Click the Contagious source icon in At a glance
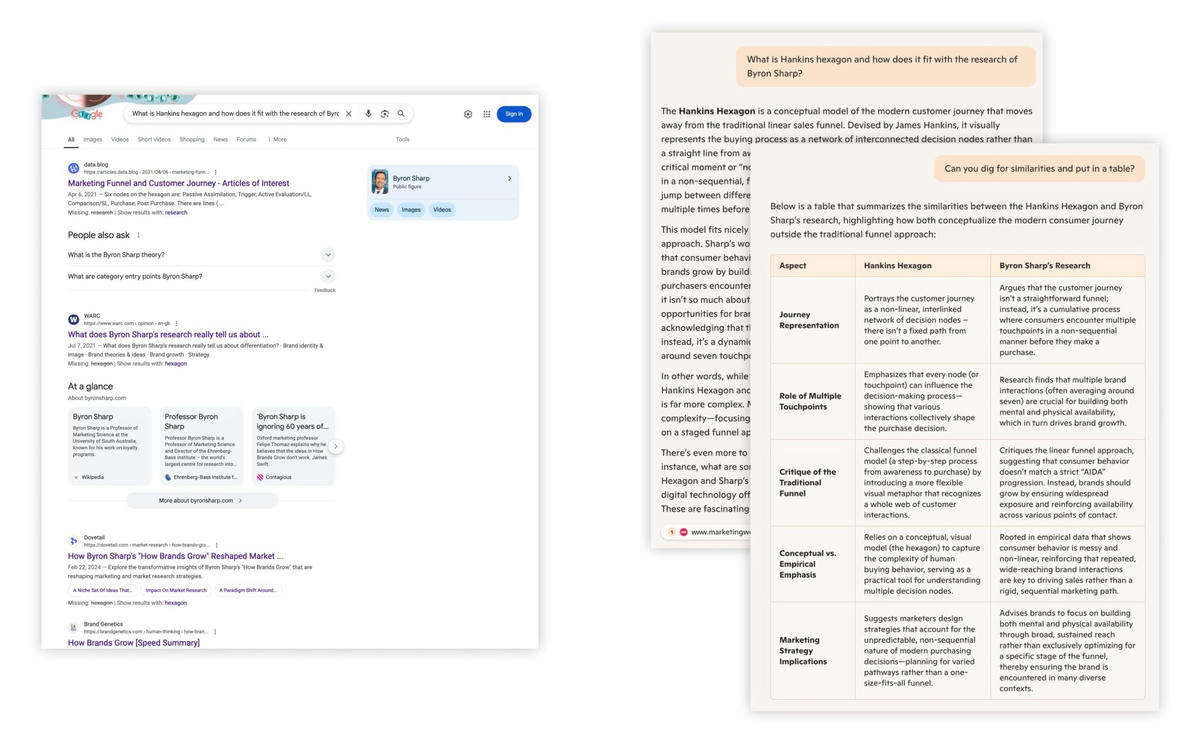 tap(260, 477)
